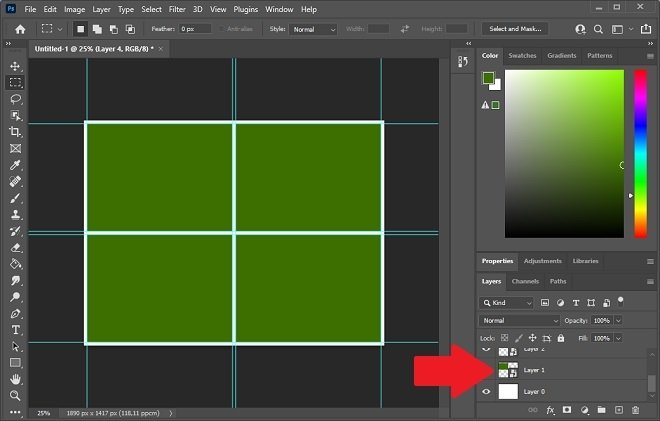Screen dimensions: 660x421
Task: Click the Add layer style fx icon
Action: coord(550,410)
